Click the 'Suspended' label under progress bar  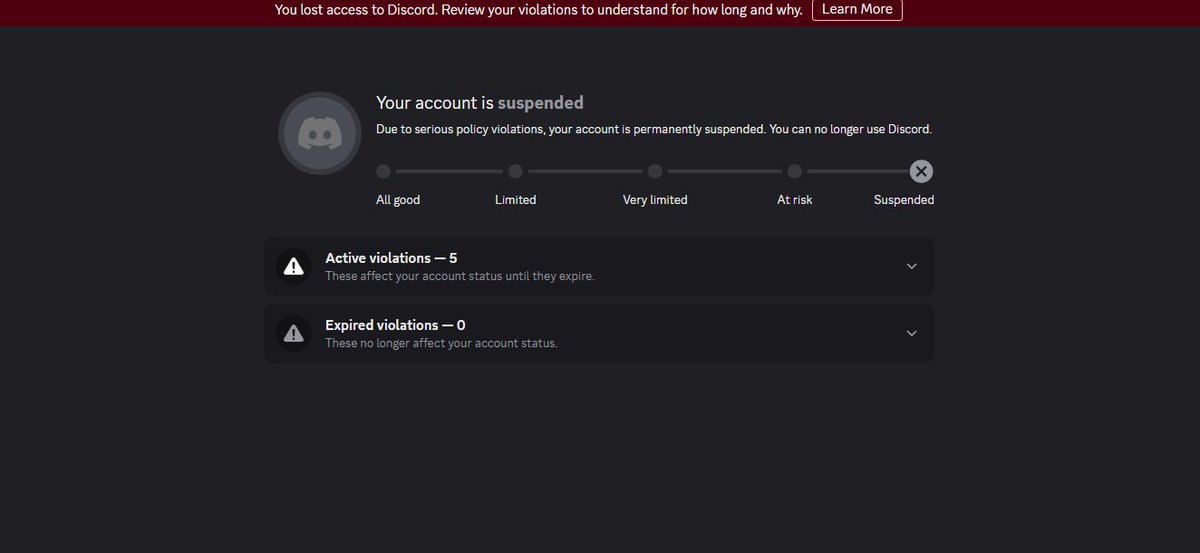[x=904, y=200]
